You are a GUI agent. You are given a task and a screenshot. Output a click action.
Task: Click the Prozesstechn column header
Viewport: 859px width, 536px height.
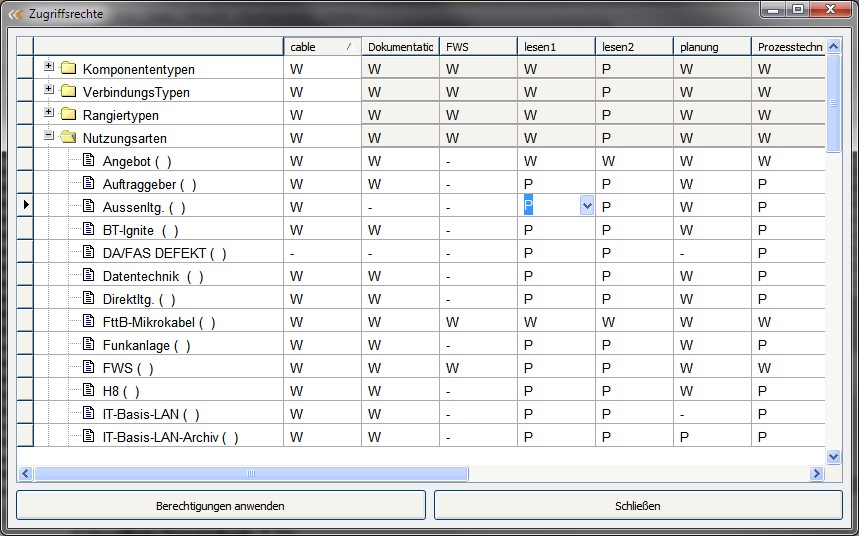[x=788, y=47]
